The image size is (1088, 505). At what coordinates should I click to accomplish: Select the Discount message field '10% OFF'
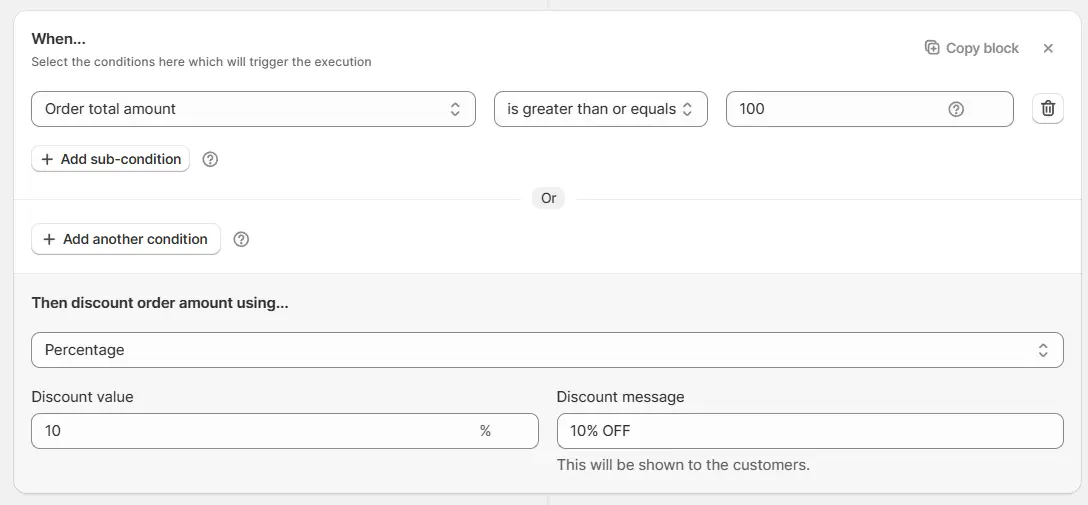pos(809,431)
